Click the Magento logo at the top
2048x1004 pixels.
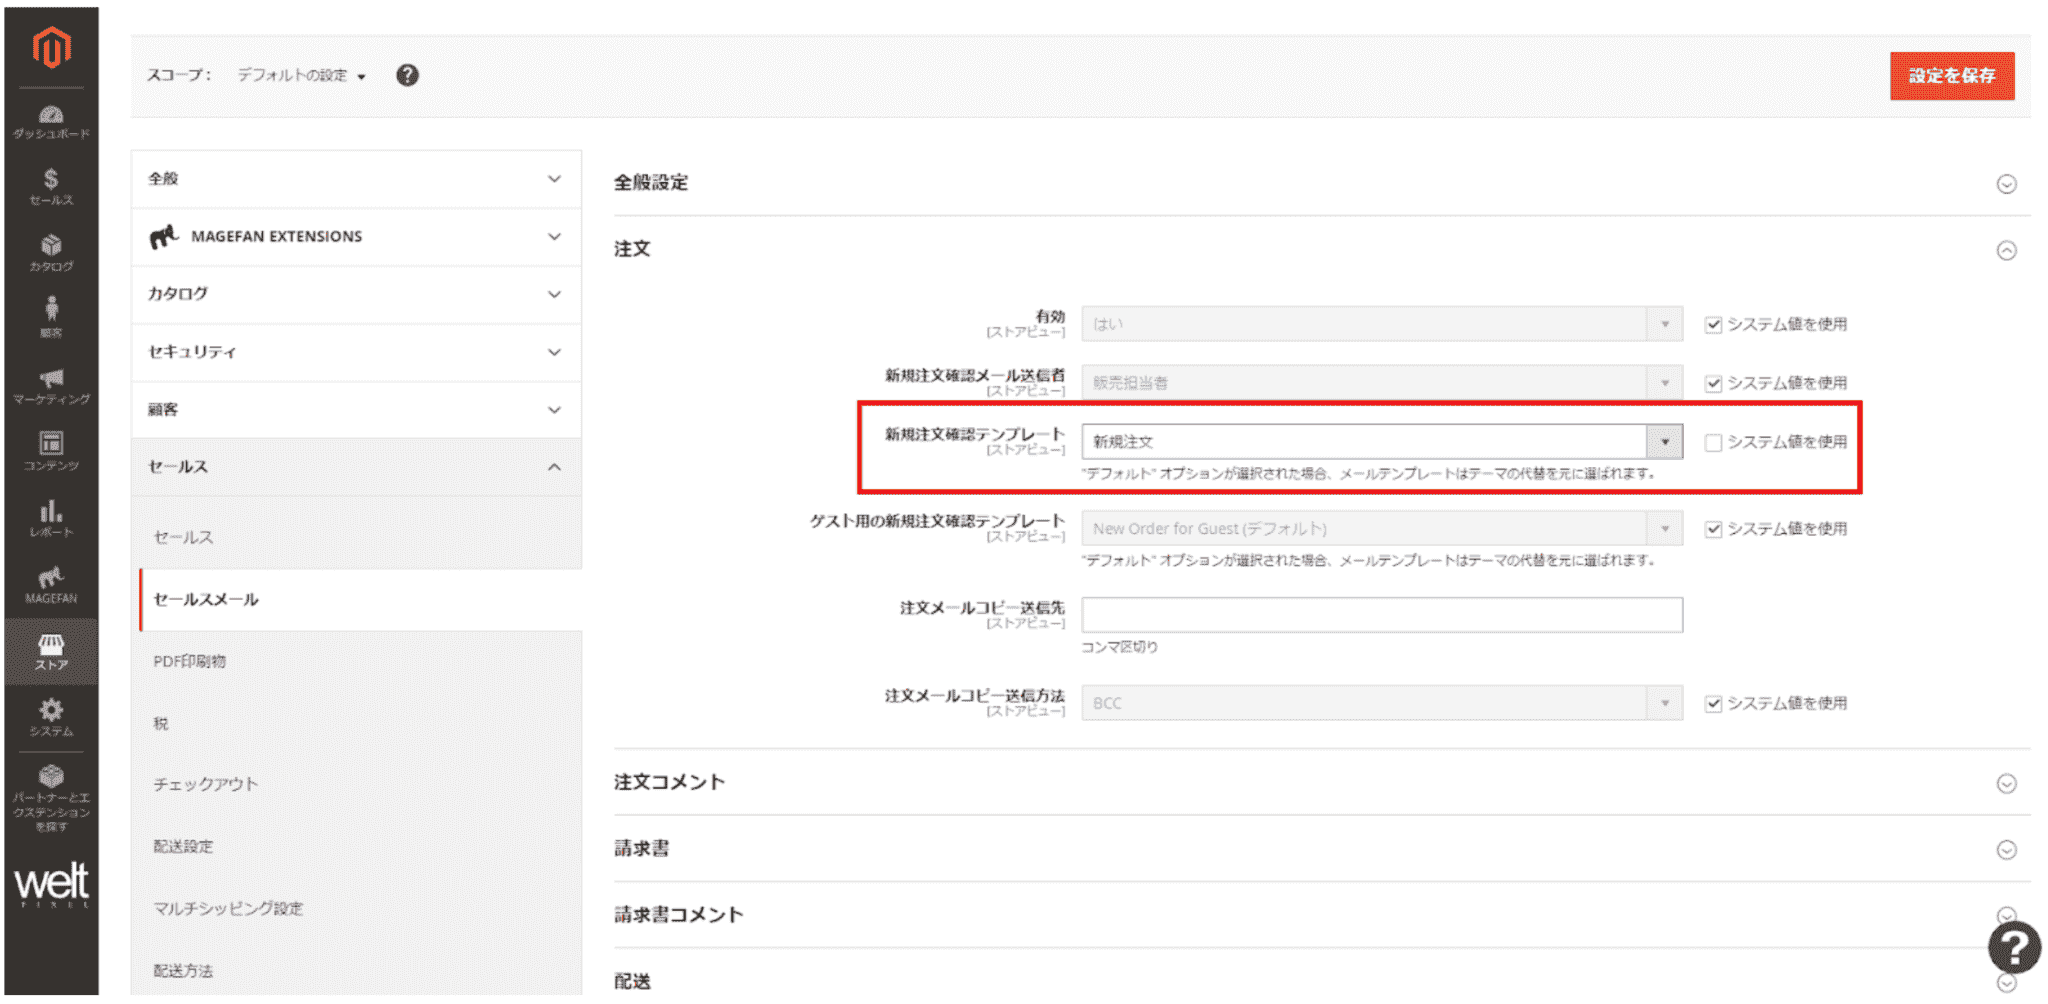tap(51, 48)
